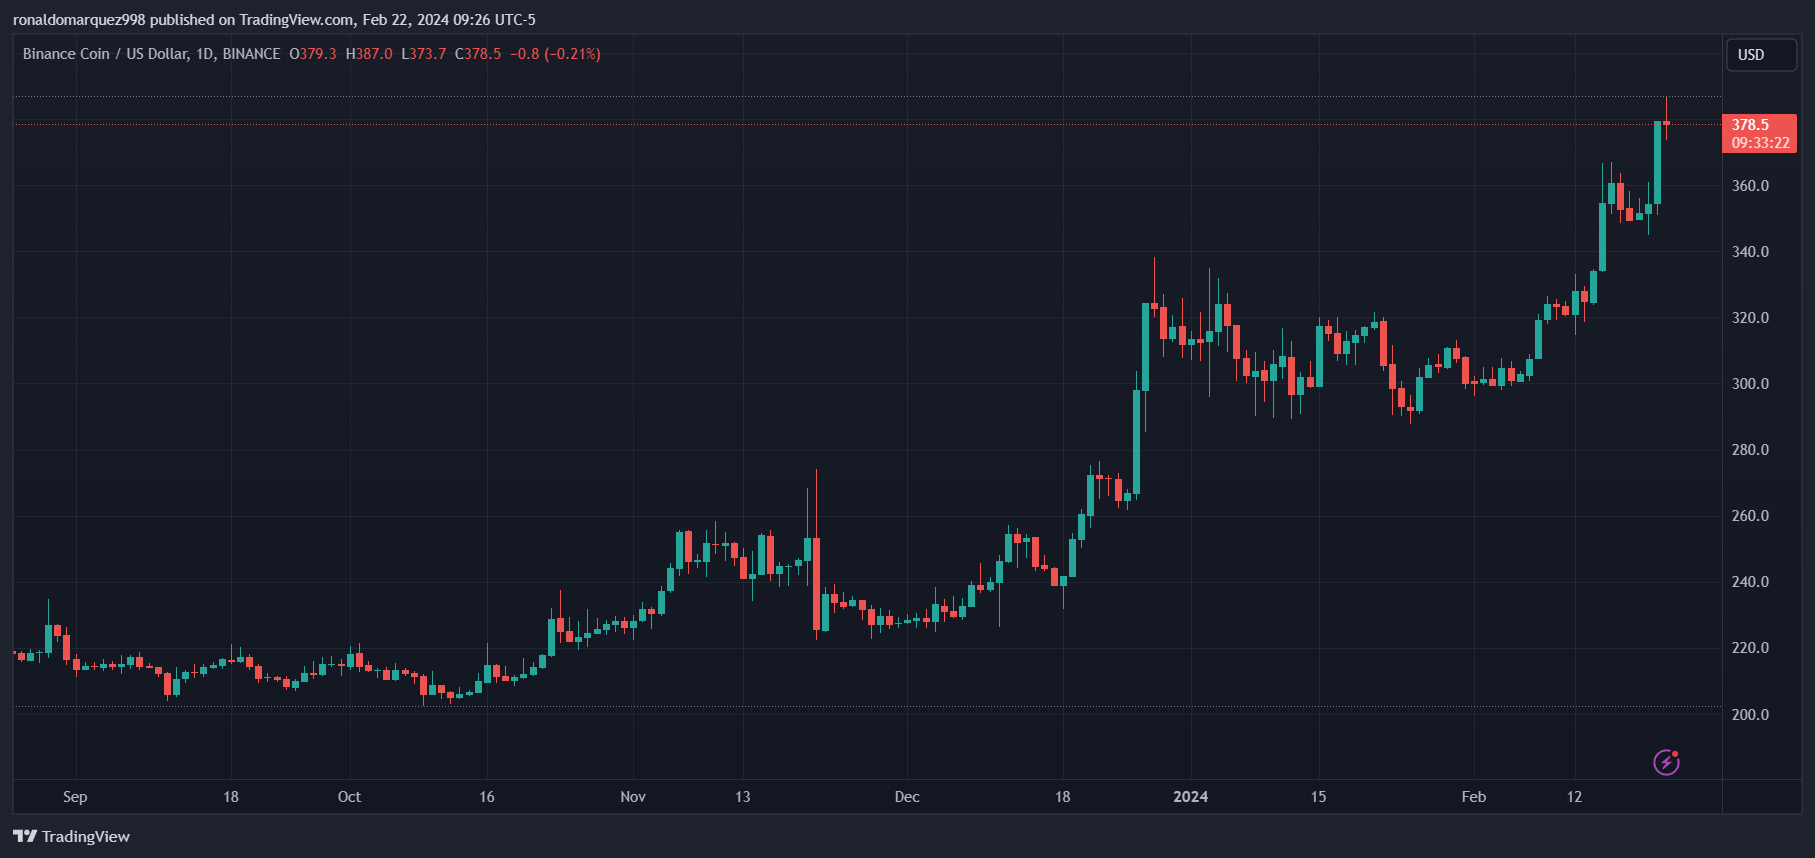Click the 12 date label on time axis
Image resolution: width=1815 pixels, height=858 pixels.
tap(1574, 797)
